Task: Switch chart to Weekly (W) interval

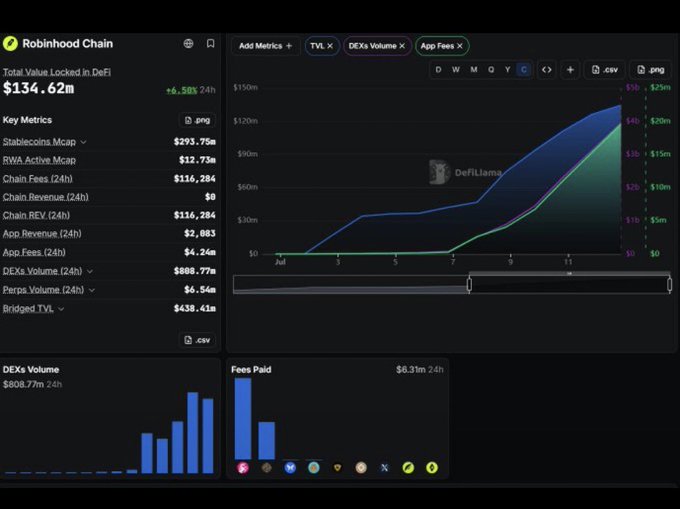Action: (456, 70)
